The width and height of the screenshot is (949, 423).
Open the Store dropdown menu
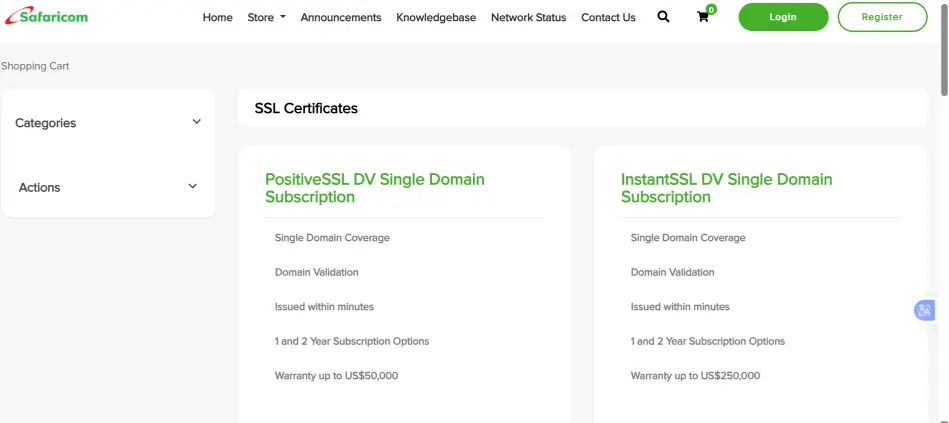(266, 18)
